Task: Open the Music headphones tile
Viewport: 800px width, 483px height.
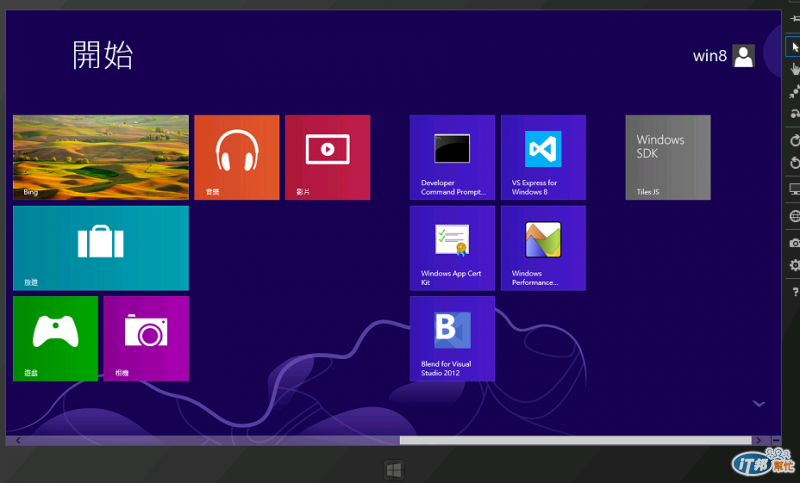Action: pyautogui.click(x=237, y=157)
